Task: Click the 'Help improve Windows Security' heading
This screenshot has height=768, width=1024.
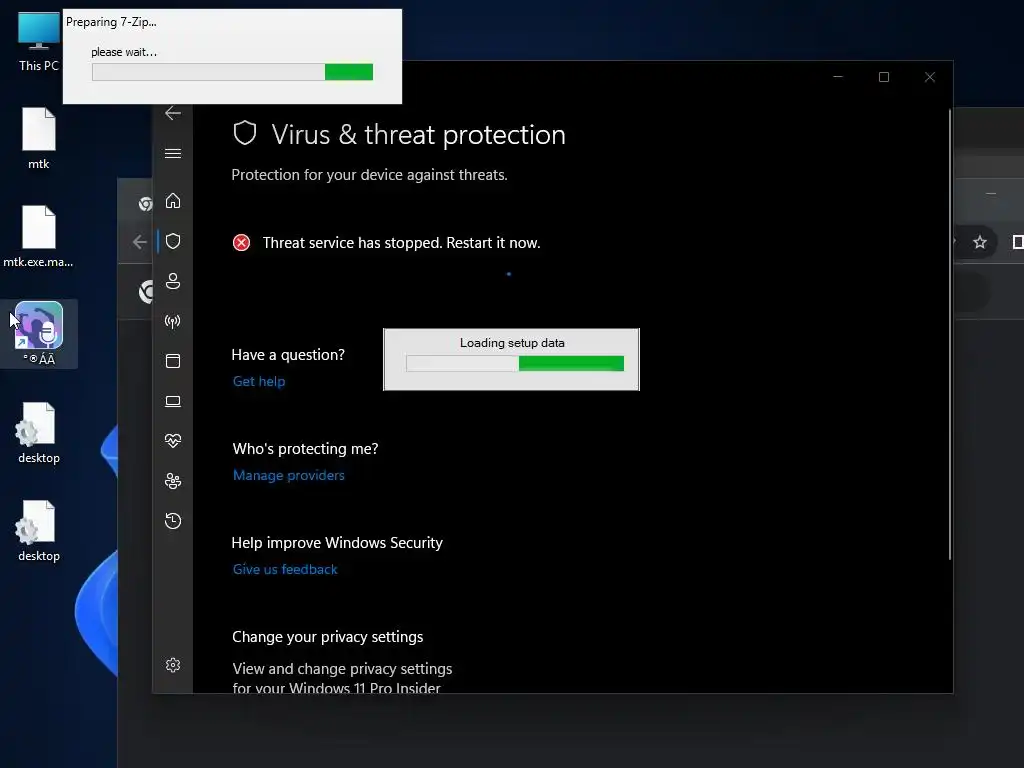Action: click(337, 543)
